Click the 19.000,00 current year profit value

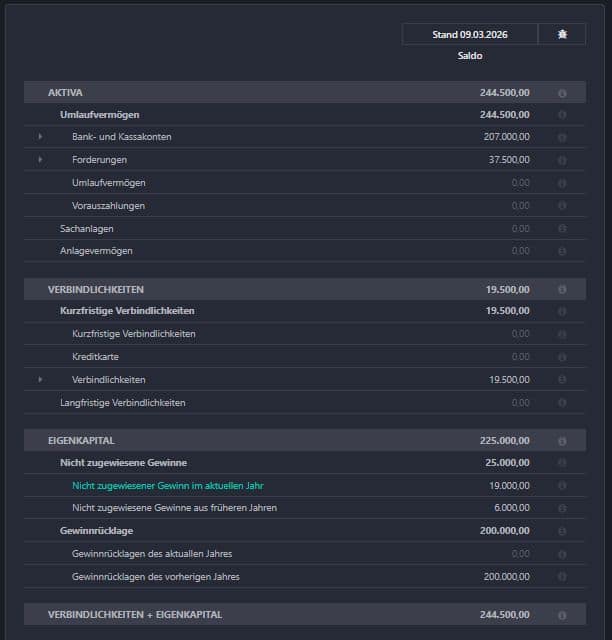pos(510,486)
